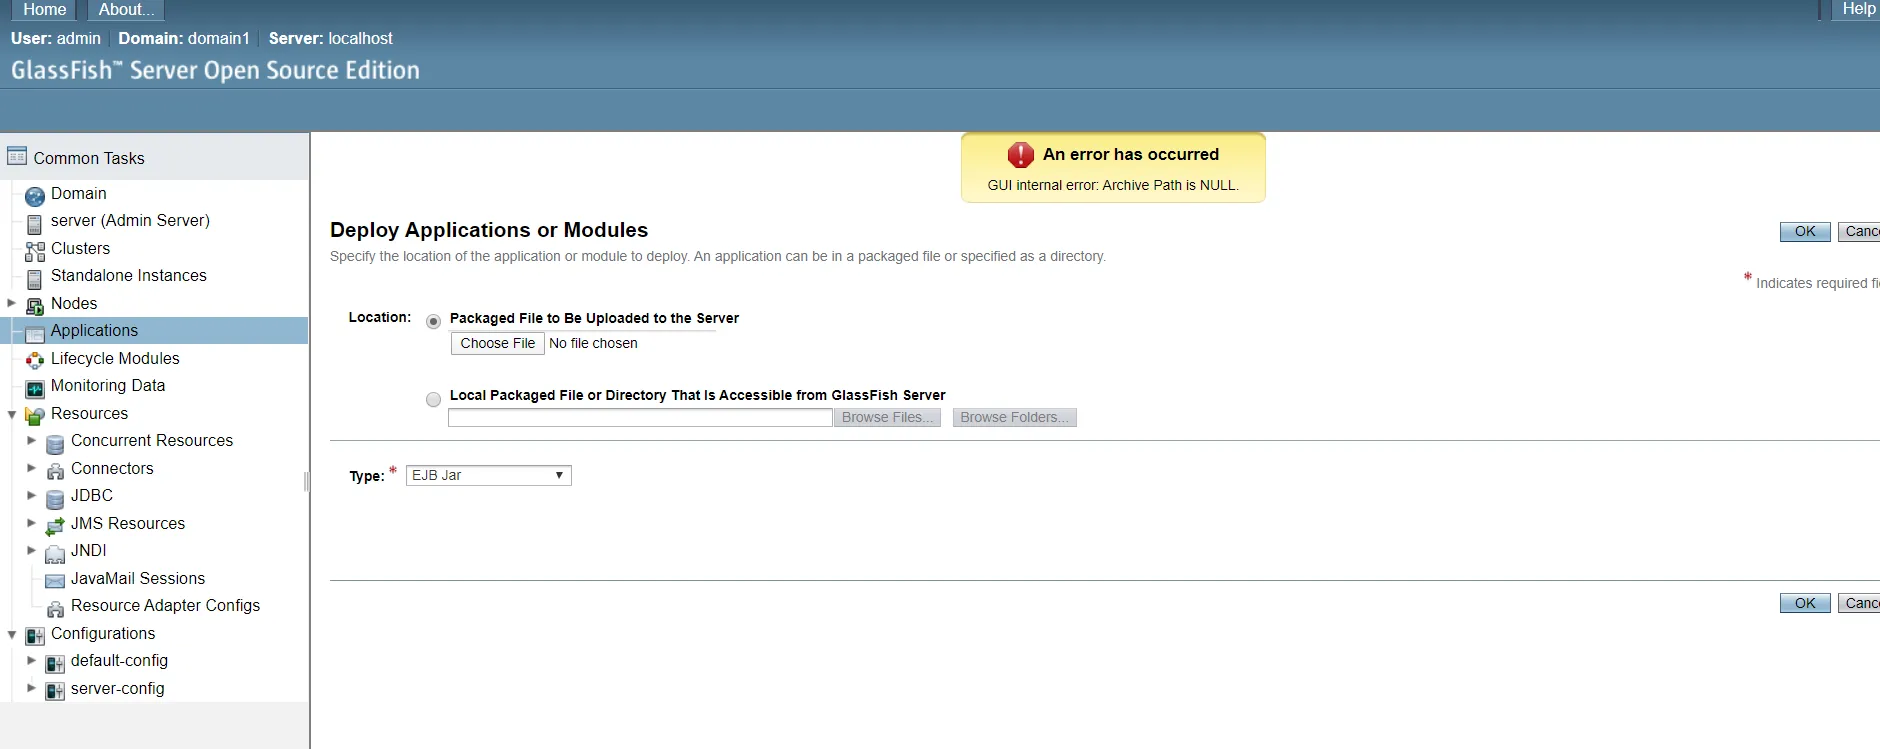
Task: Click the Concurrent Resources icon
Action: click(55, 443)
